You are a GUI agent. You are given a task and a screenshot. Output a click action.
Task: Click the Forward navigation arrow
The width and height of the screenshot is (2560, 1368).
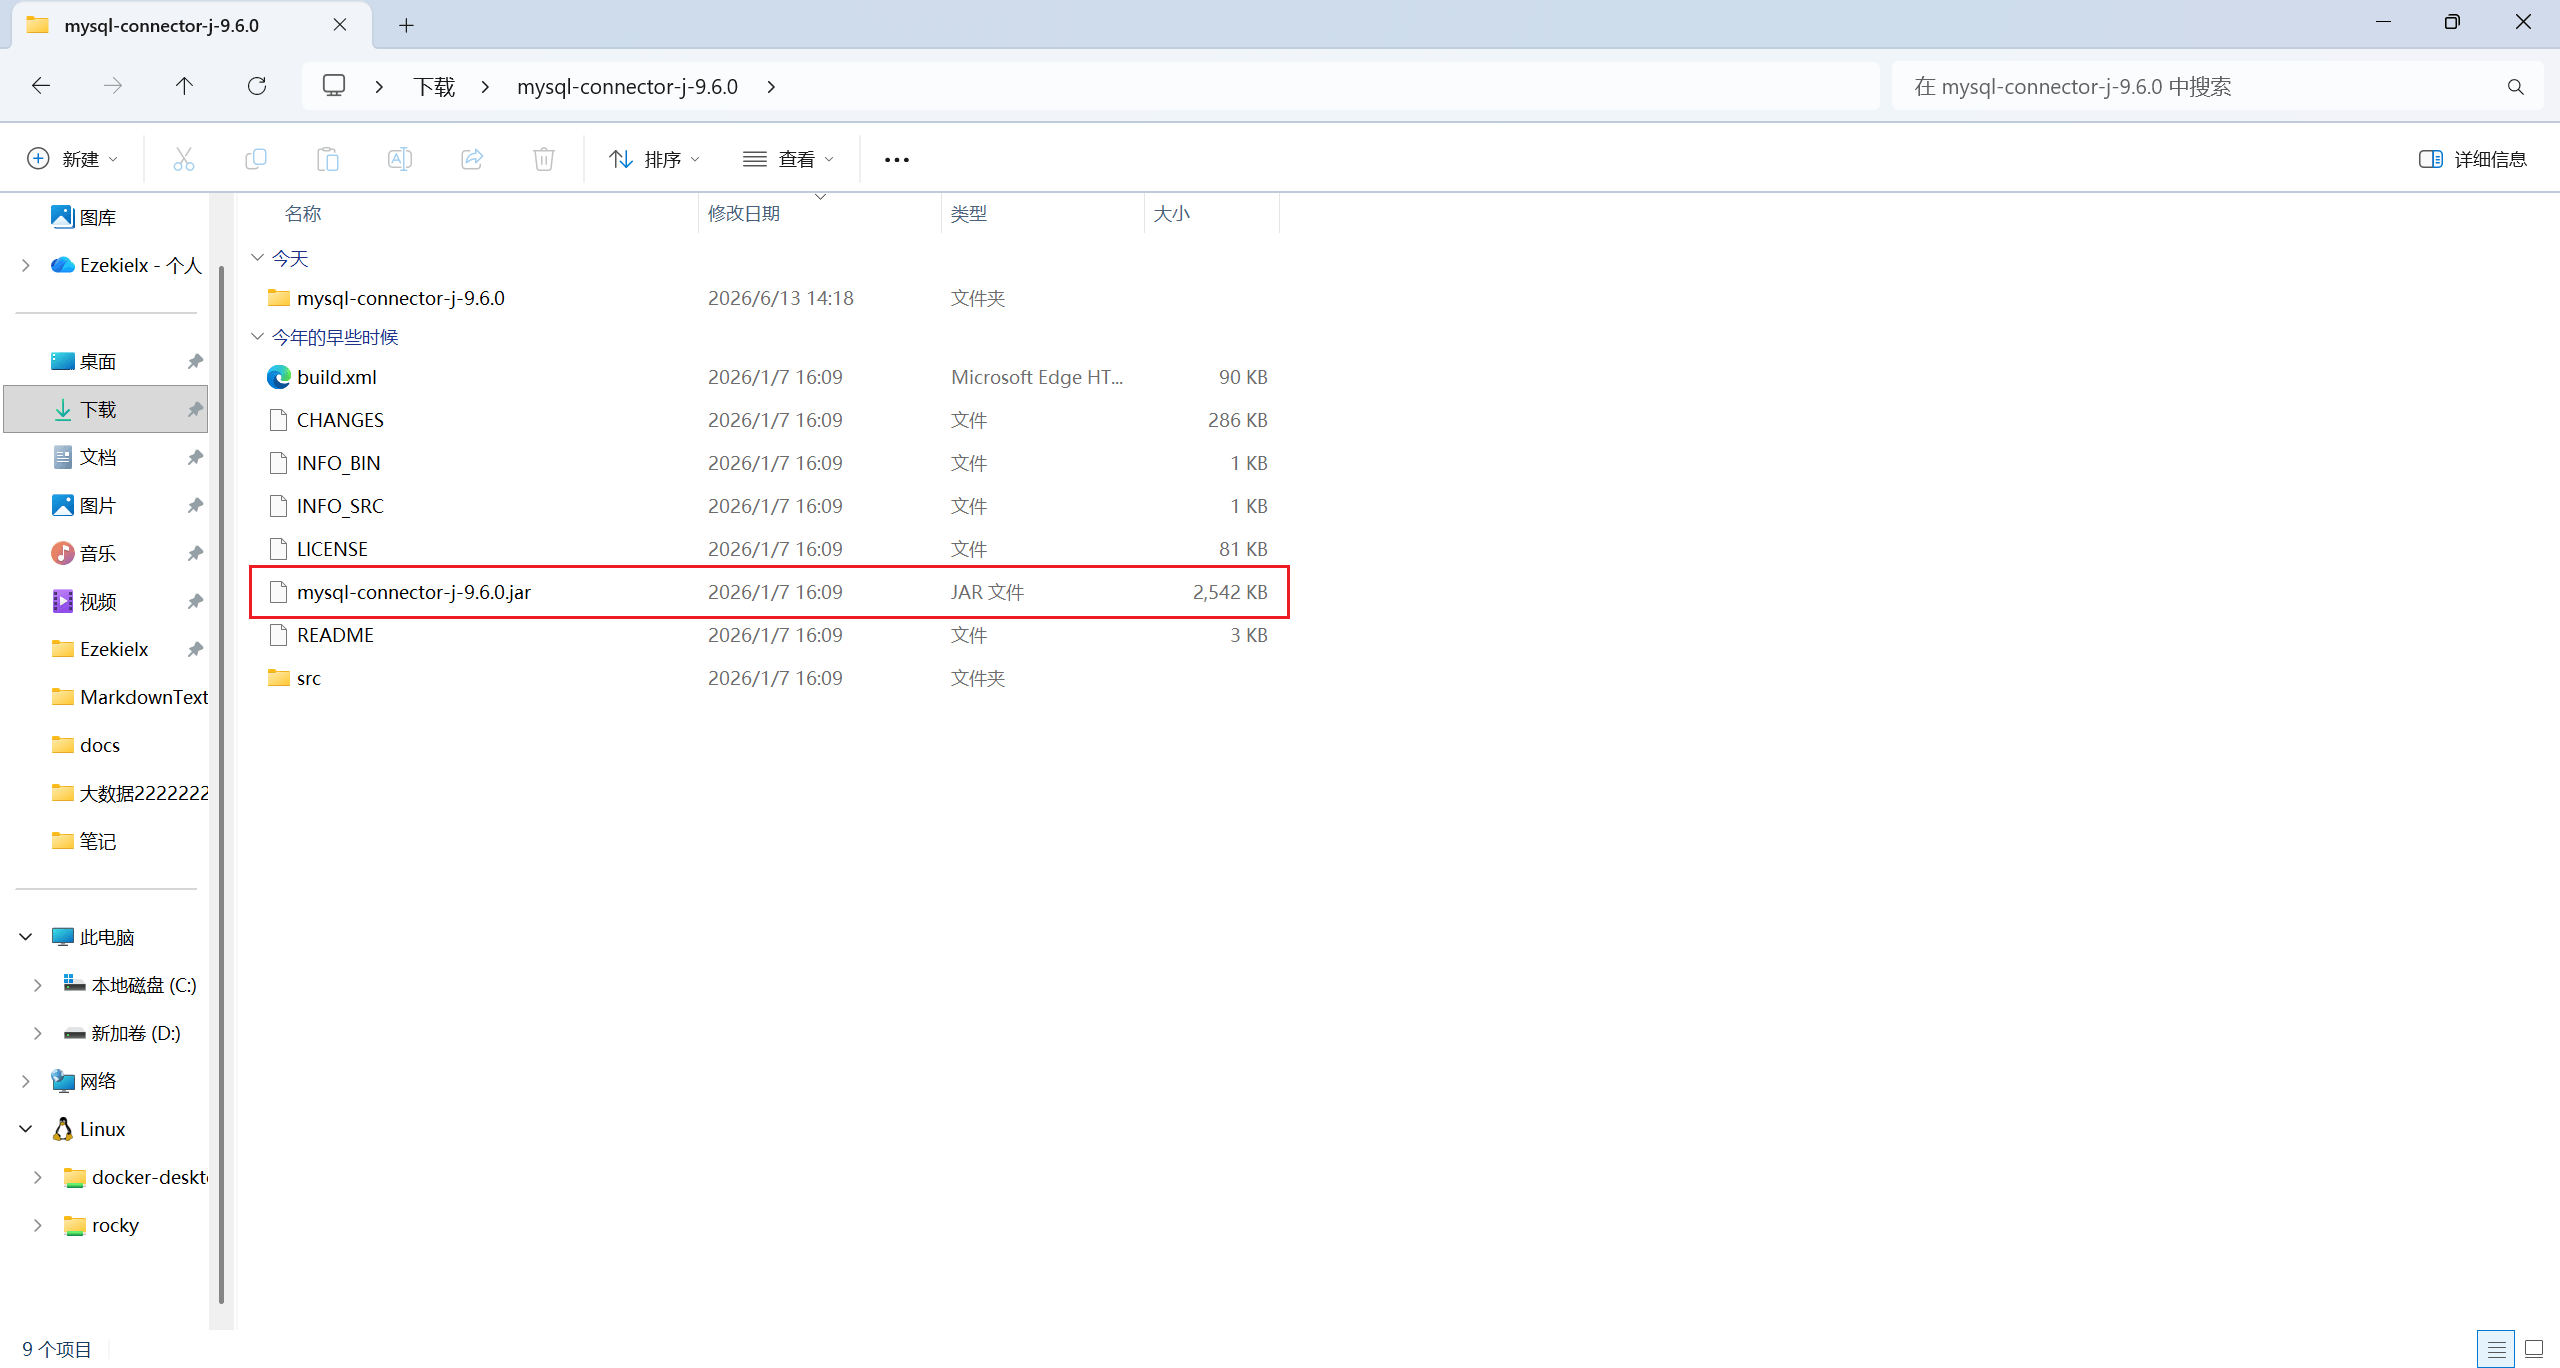point(113,86)
